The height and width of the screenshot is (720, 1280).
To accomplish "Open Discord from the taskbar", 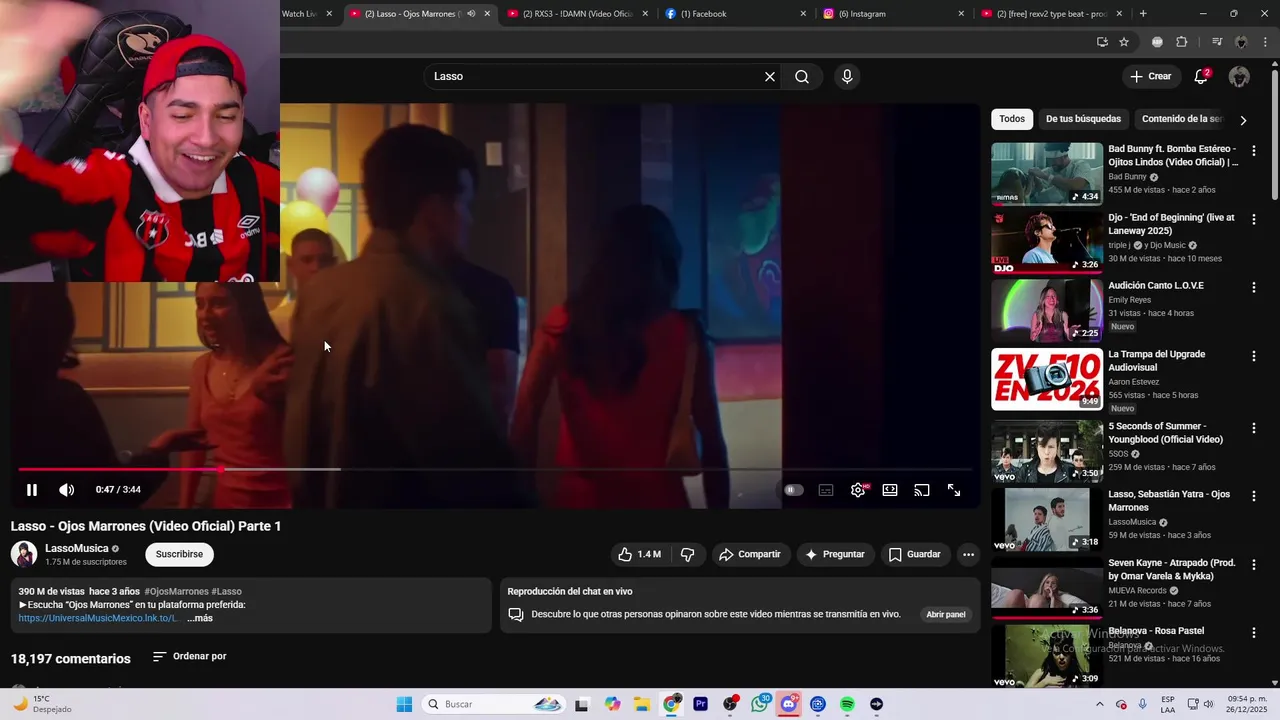I will point(789,704).
